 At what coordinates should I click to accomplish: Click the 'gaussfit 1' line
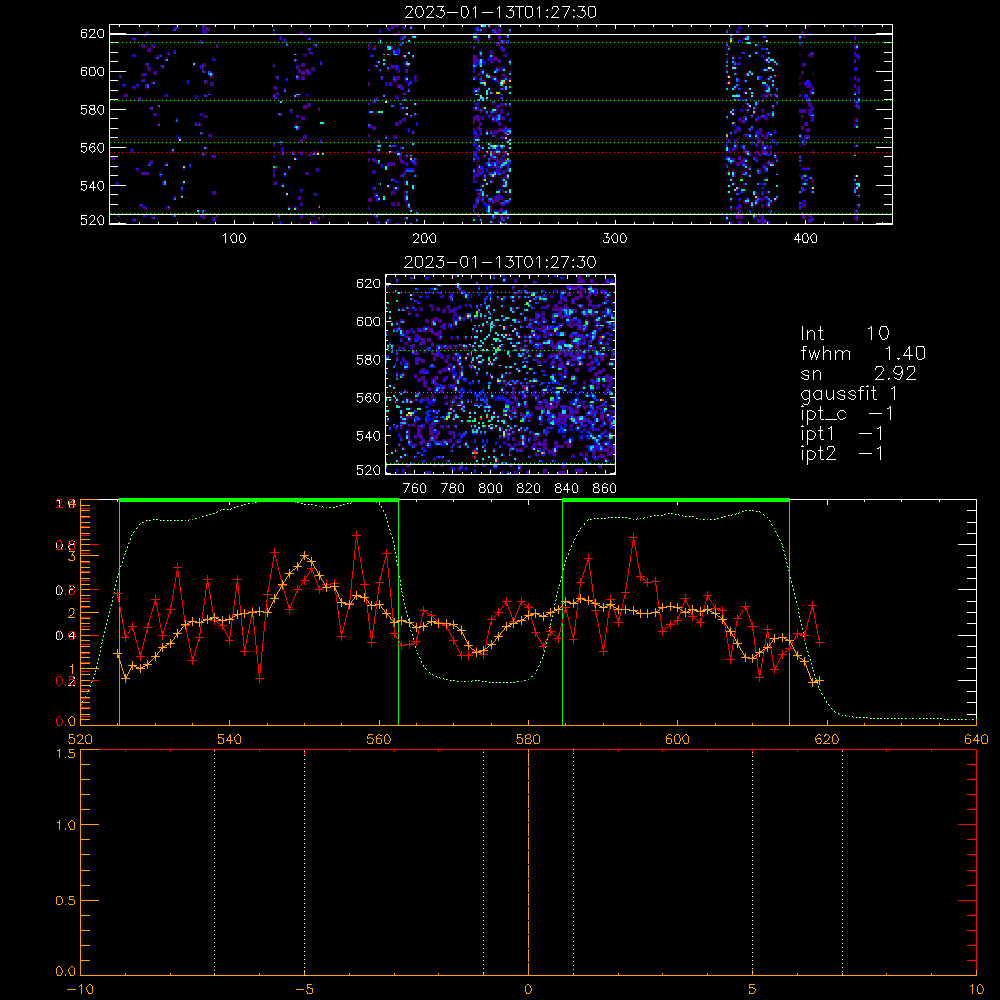tap(849, 393)
